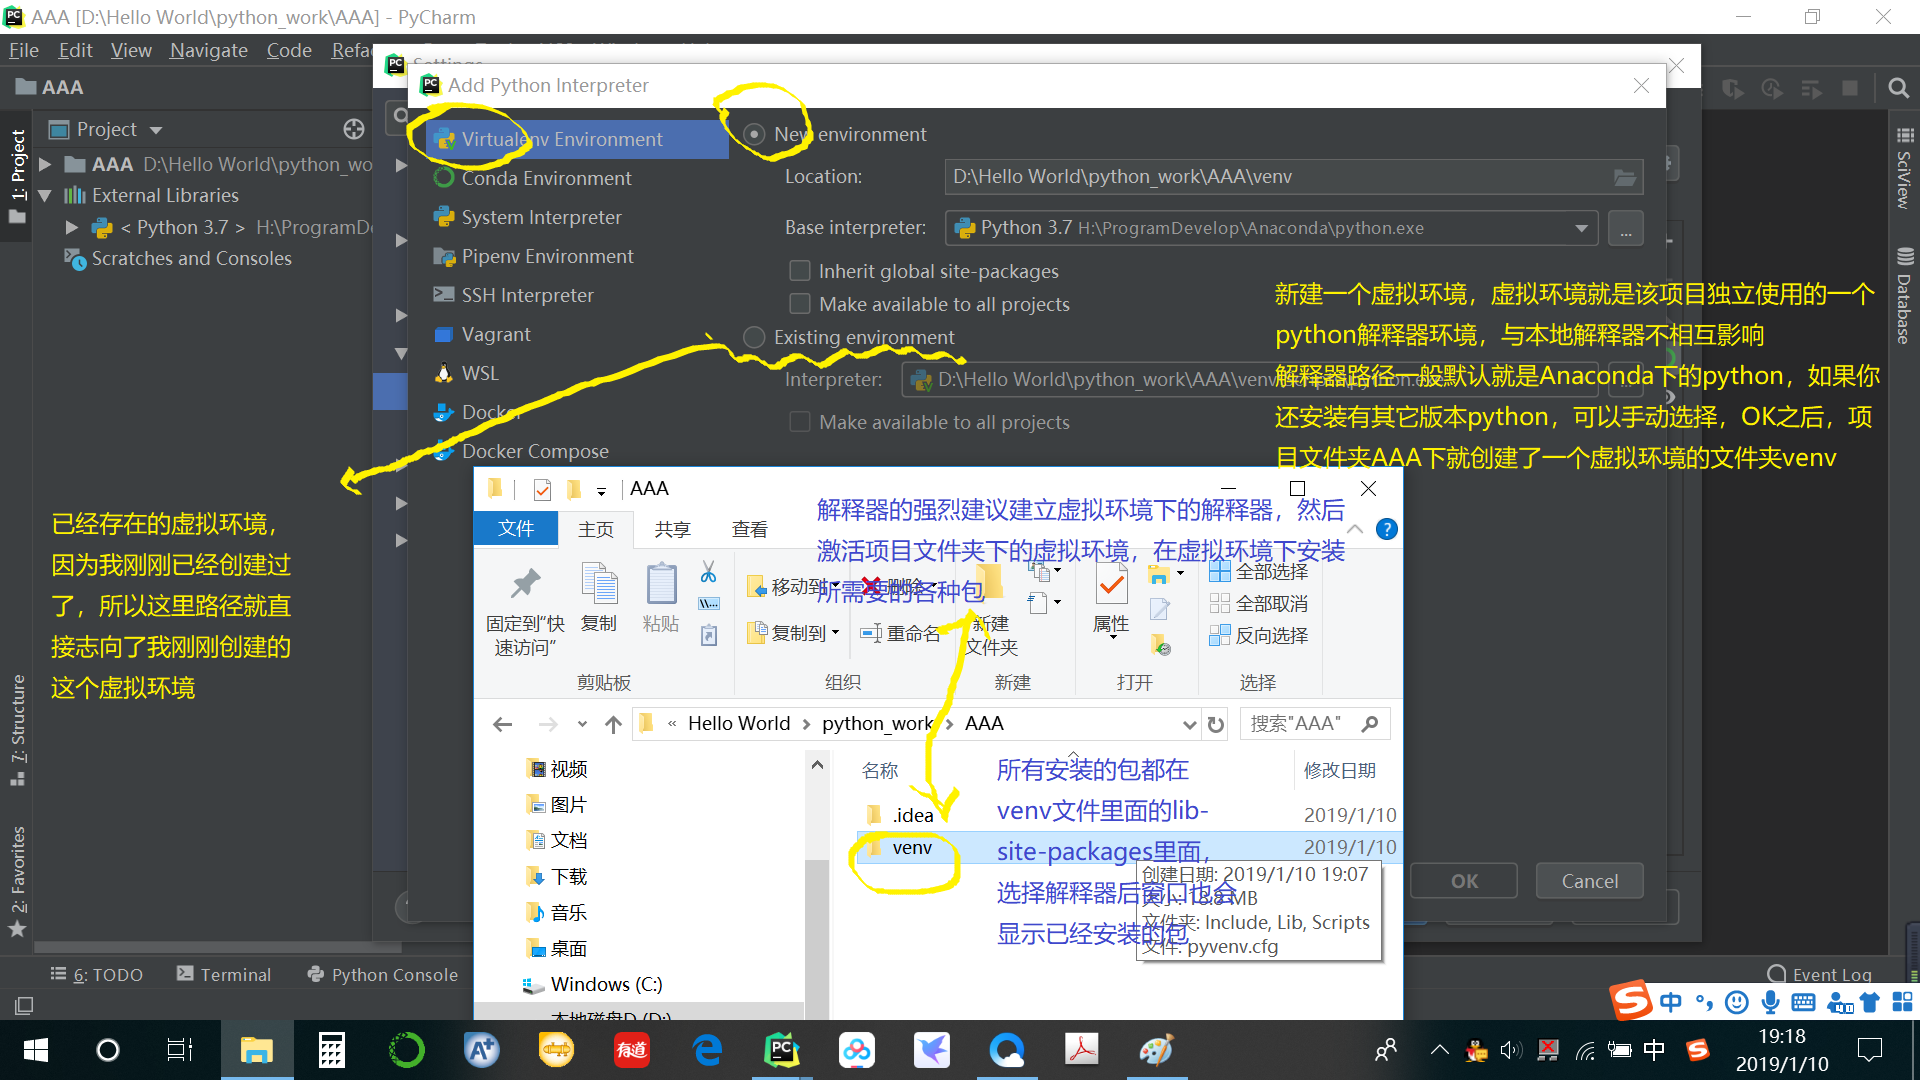Click the Cancel button
This screenshot has width=1920, height=1080.
1589,880
